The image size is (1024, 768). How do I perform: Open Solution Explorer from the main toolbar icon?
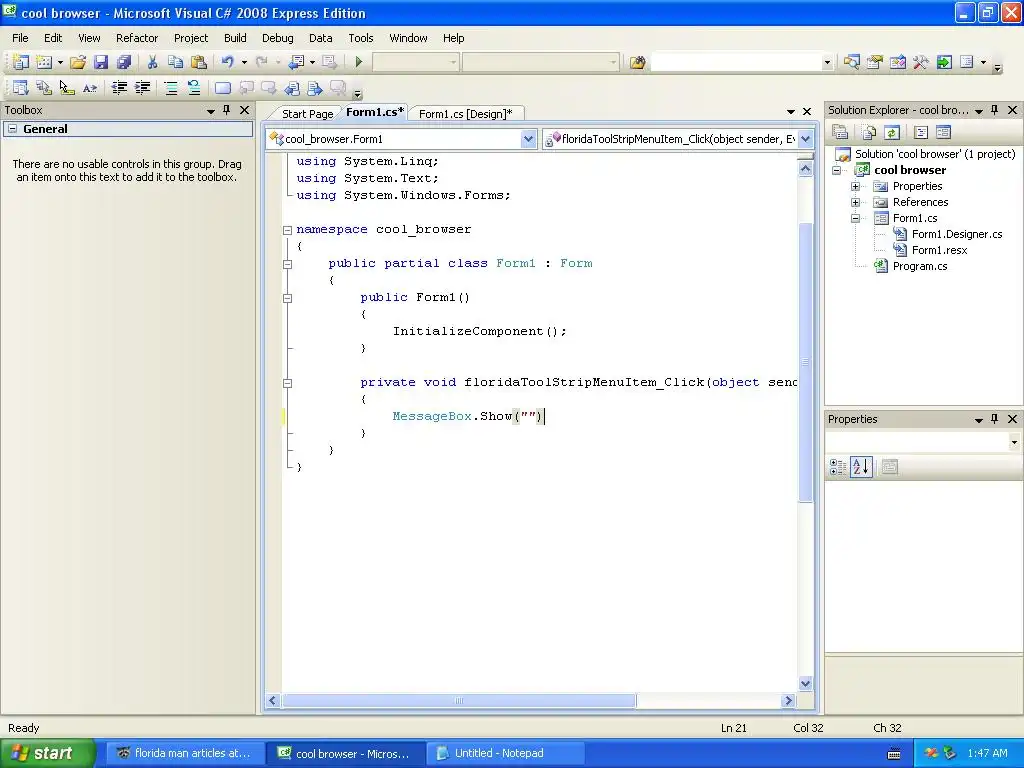851,62
